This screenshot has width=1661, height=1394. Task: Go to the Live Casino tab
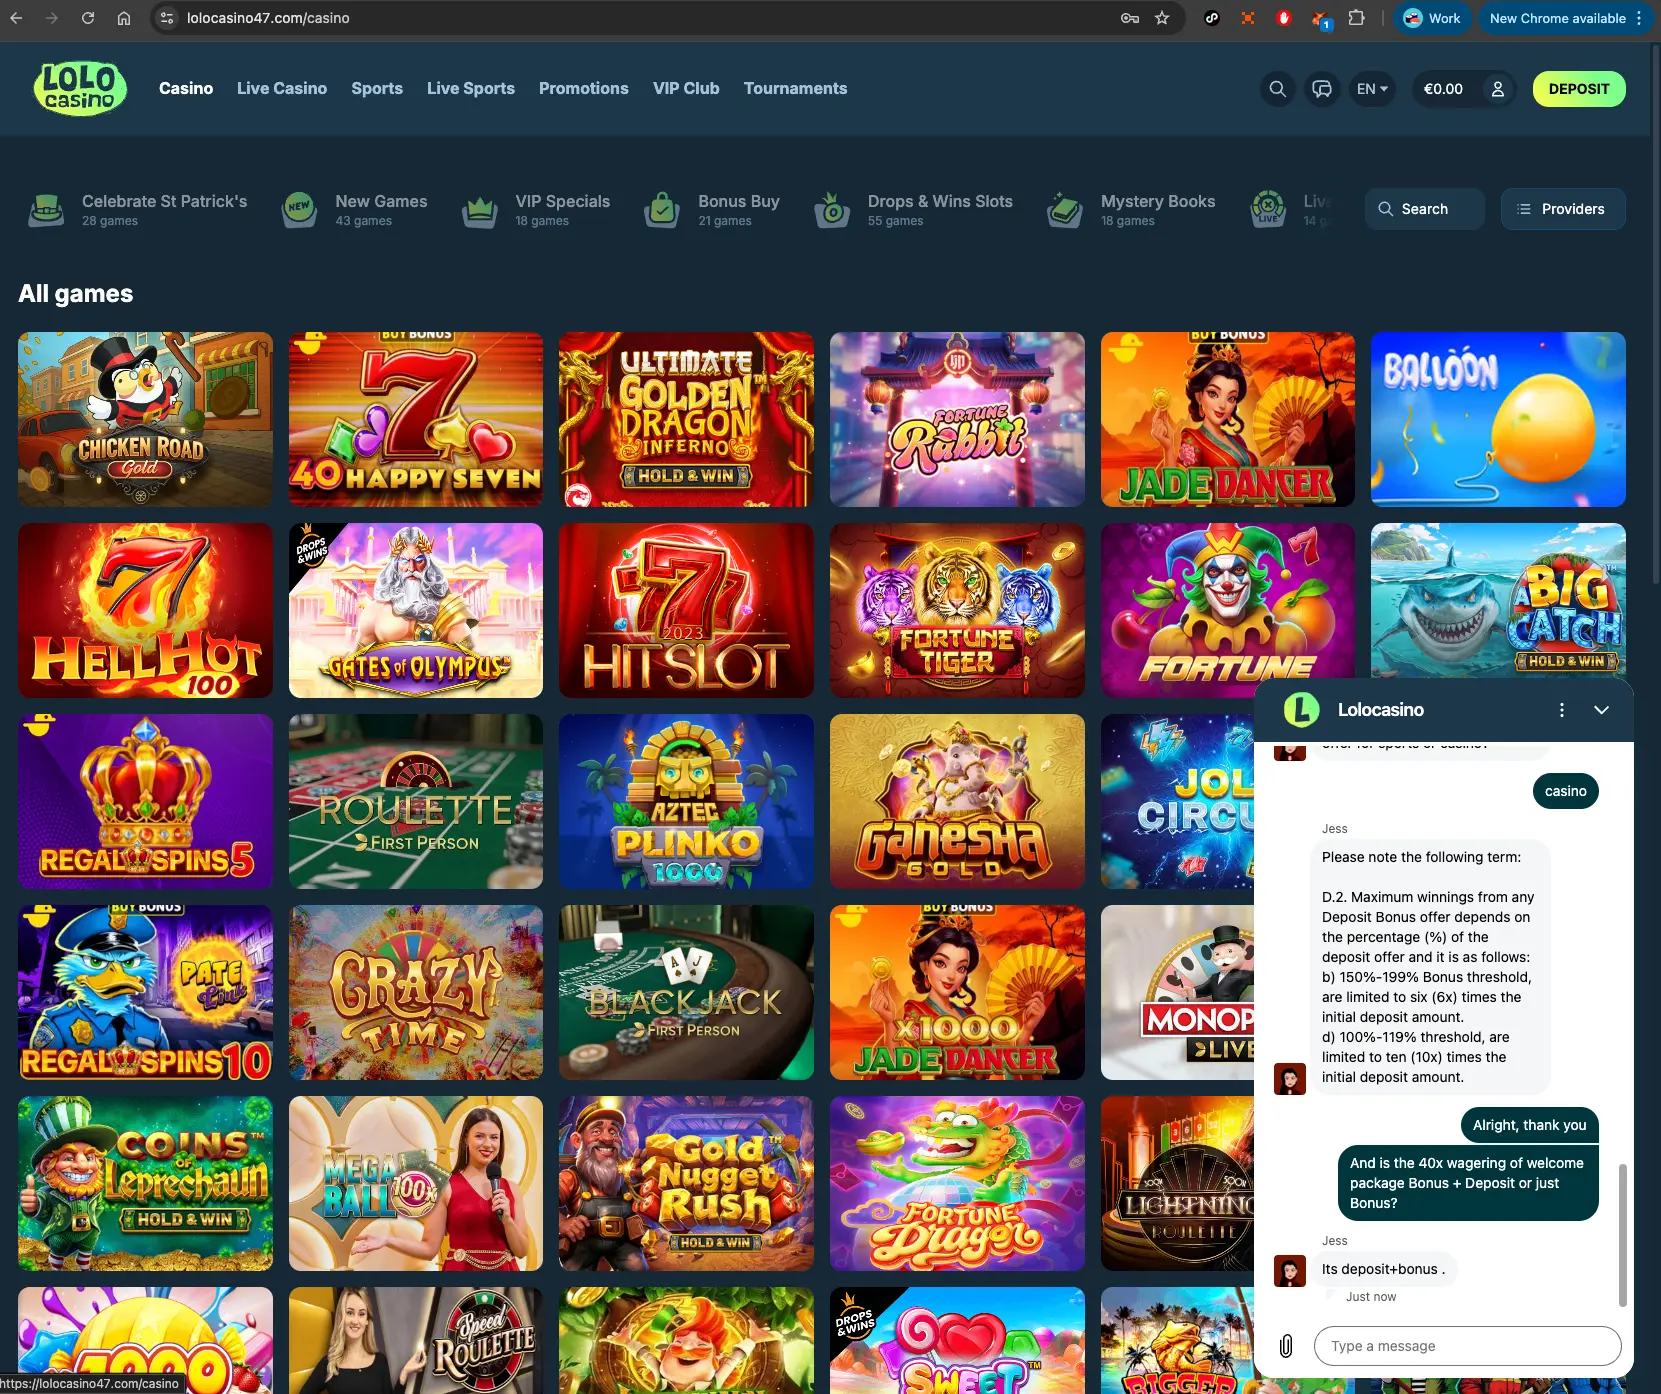click(x=282, y=88)
